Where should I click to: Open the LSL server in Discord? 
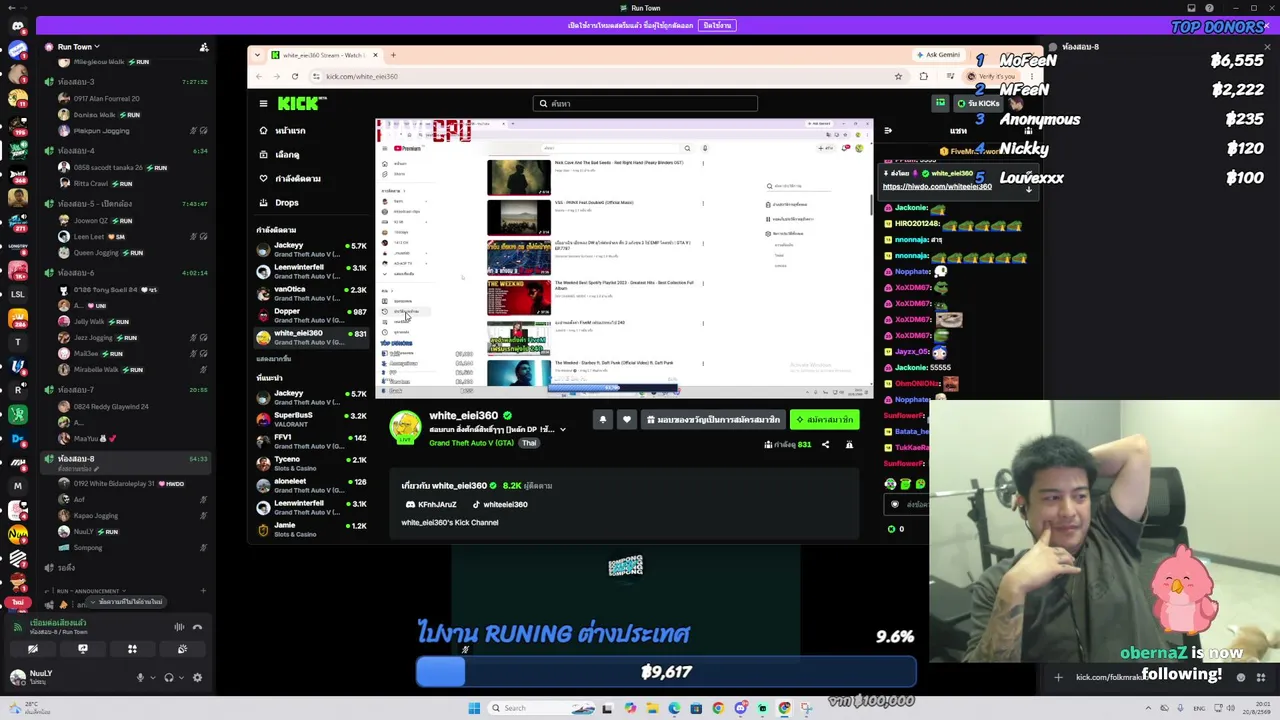point(17,295)
